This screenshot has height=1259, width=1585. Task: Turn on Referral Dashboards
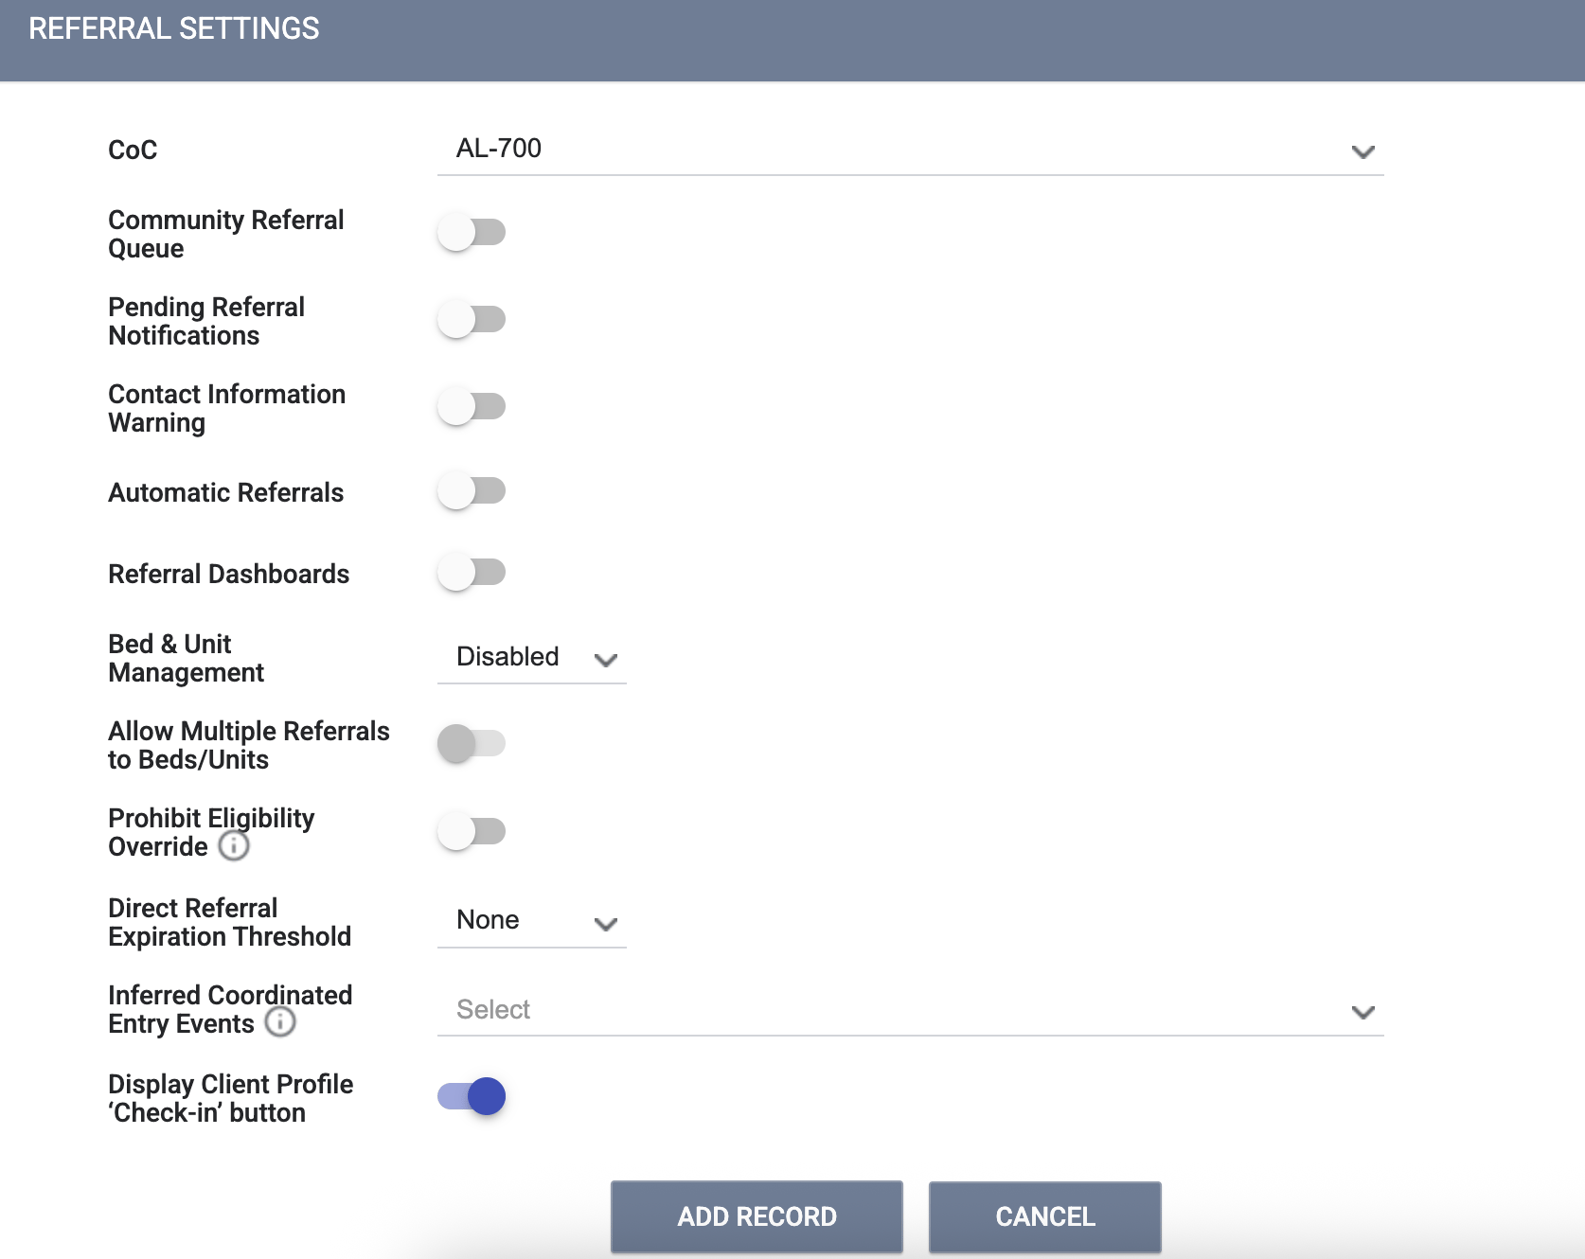(x=471, y=571)
